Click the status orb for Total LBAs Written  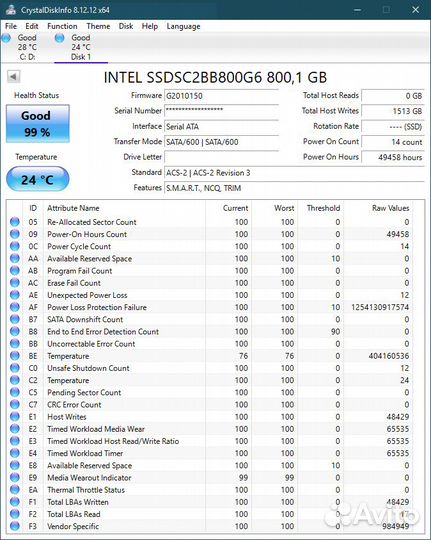click(x=14, y=502)
